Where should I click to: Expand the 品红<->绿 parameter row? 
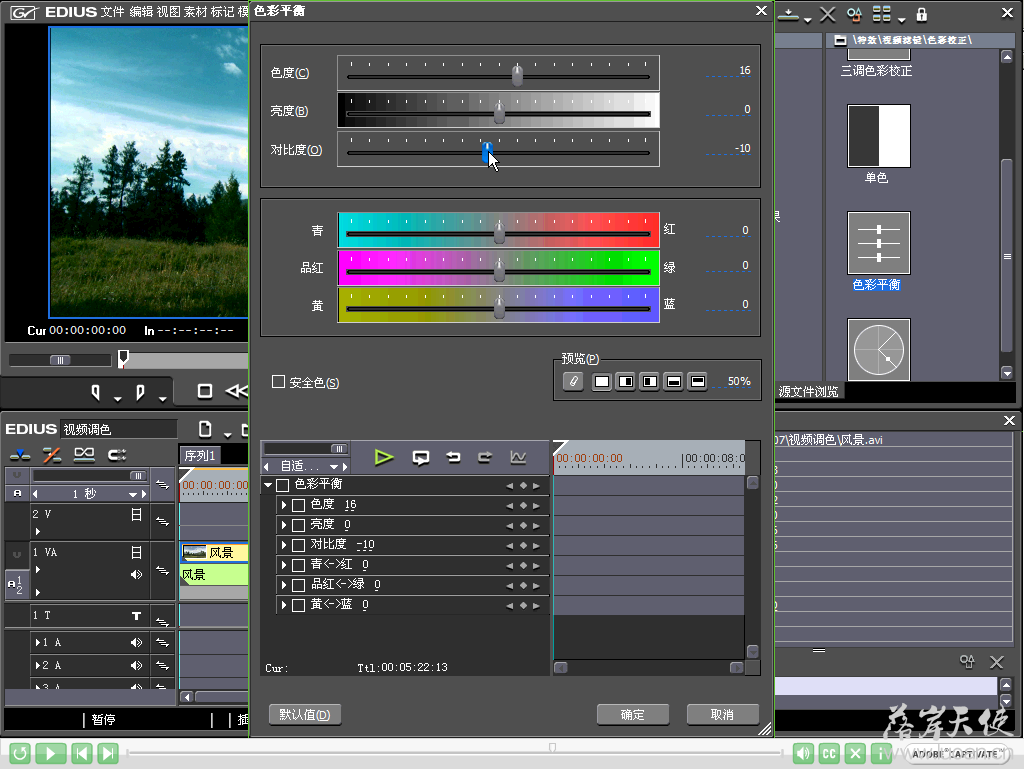point(283,585)
